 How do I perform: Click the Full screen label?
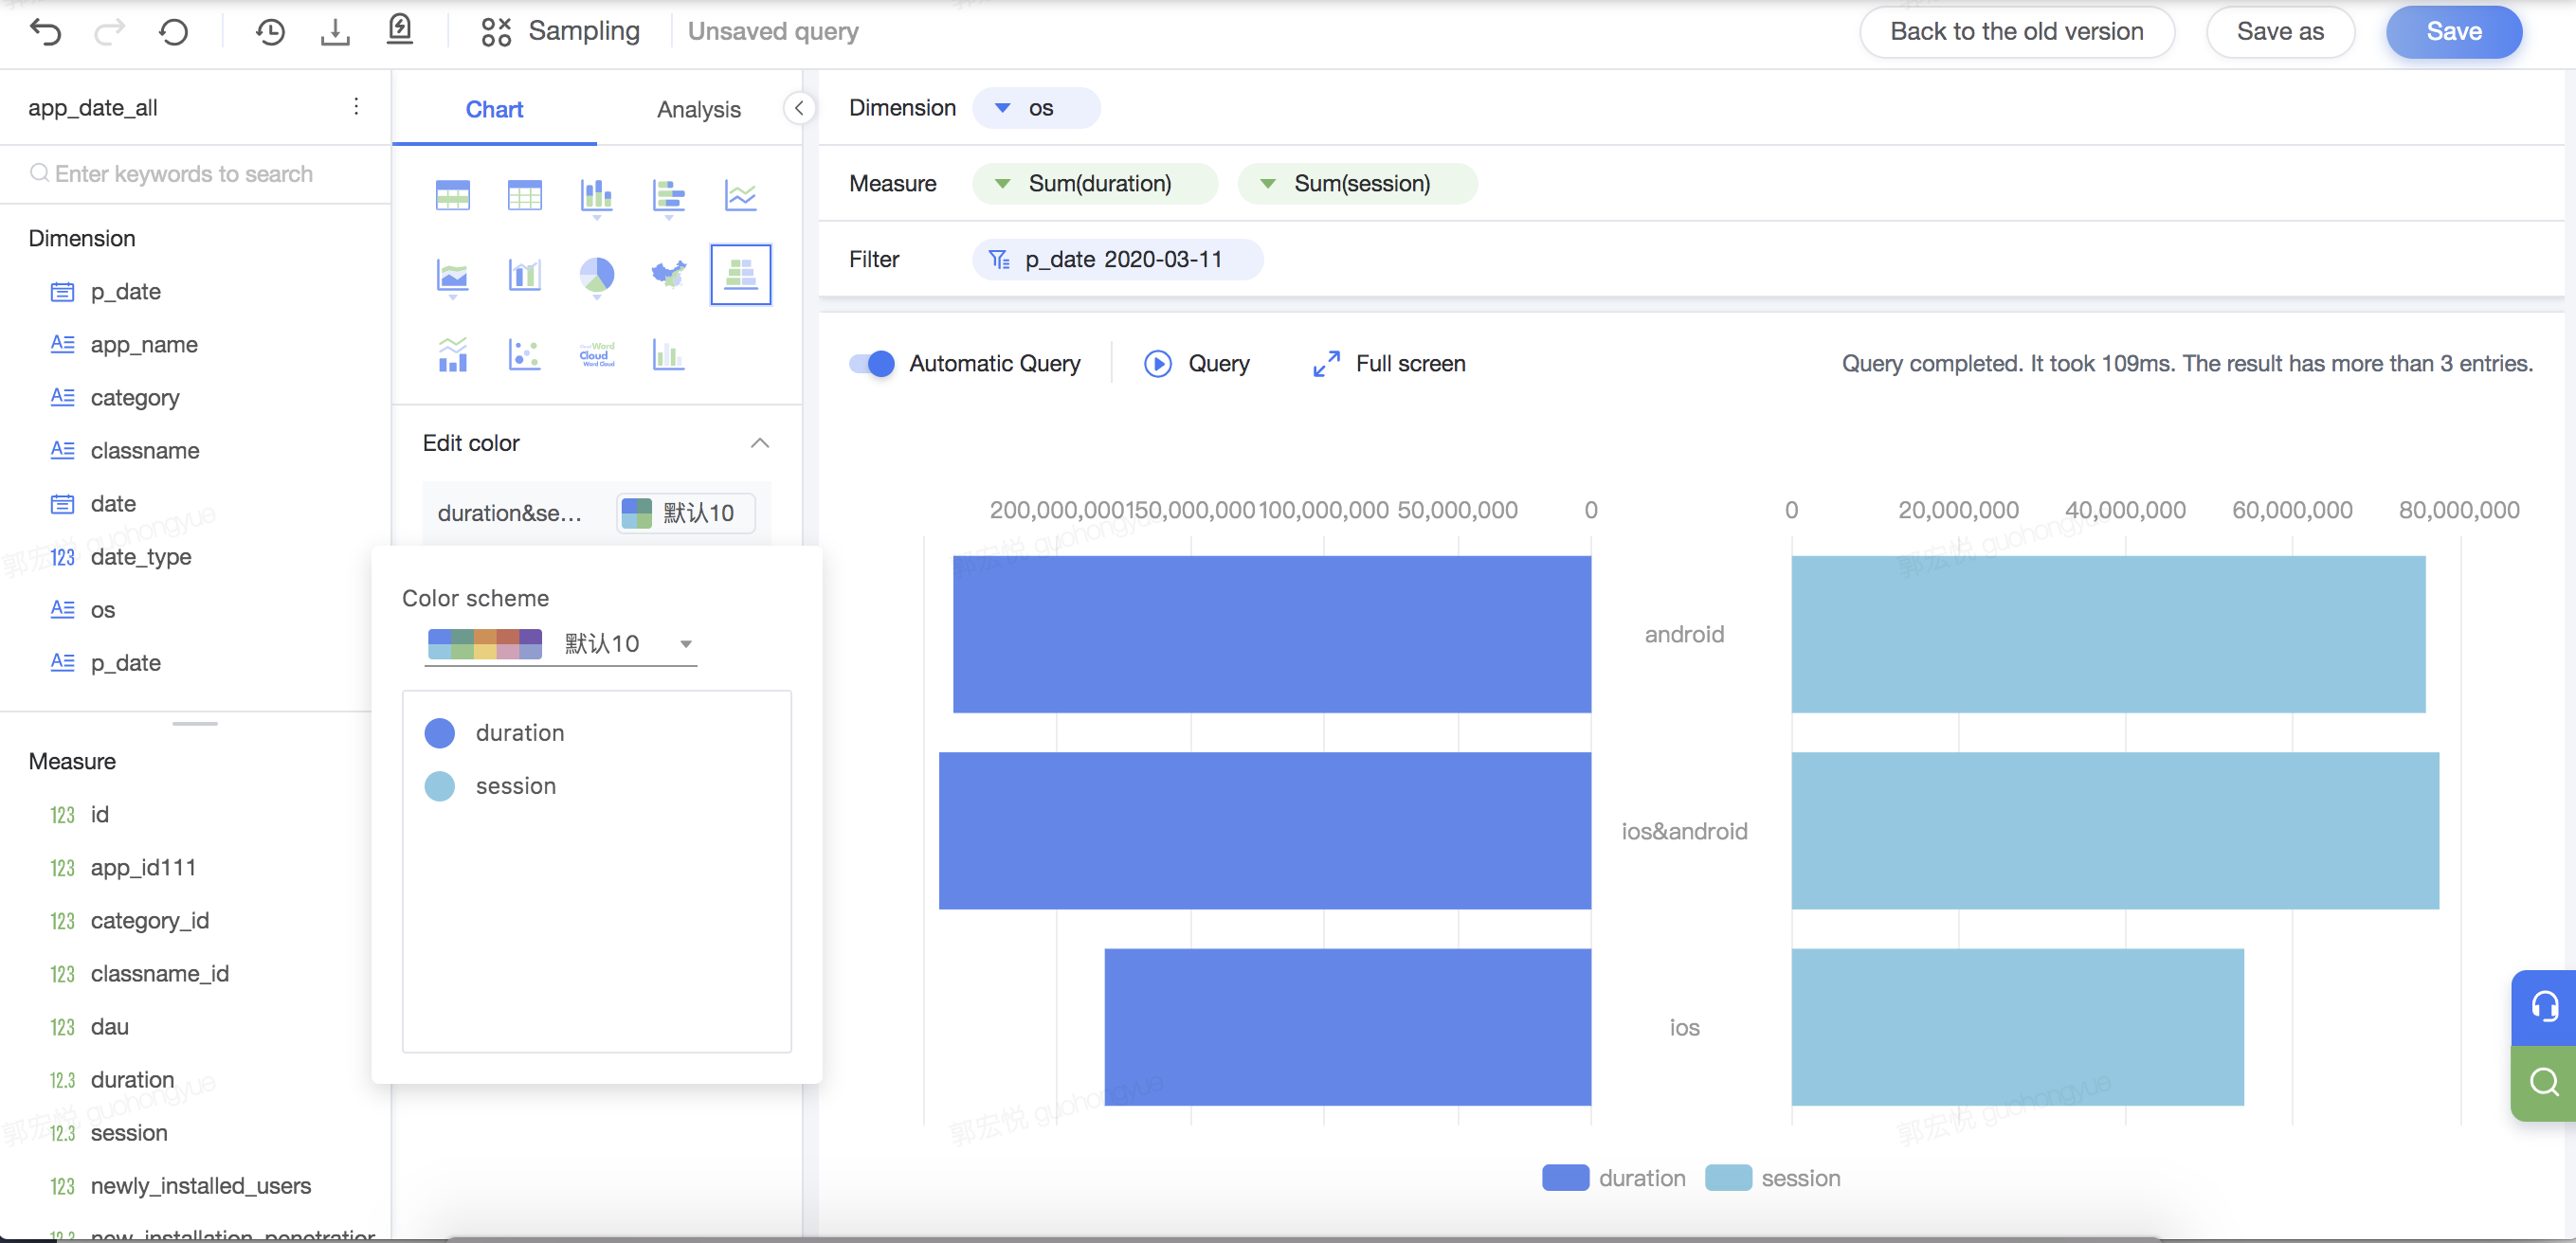coord(1410,364)
